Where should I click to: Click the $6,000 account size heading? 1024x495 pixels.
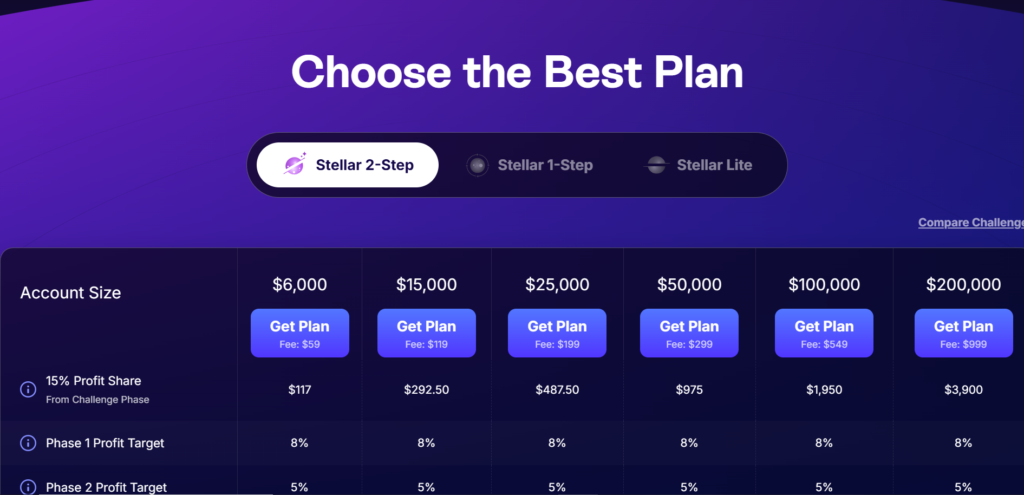click(300, 285)
